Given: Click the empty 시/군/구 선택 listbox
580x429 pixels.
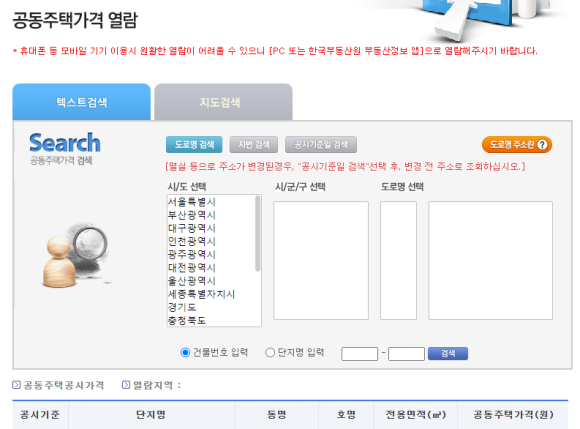Looking at the screenshot, I should tap(321, 260).
